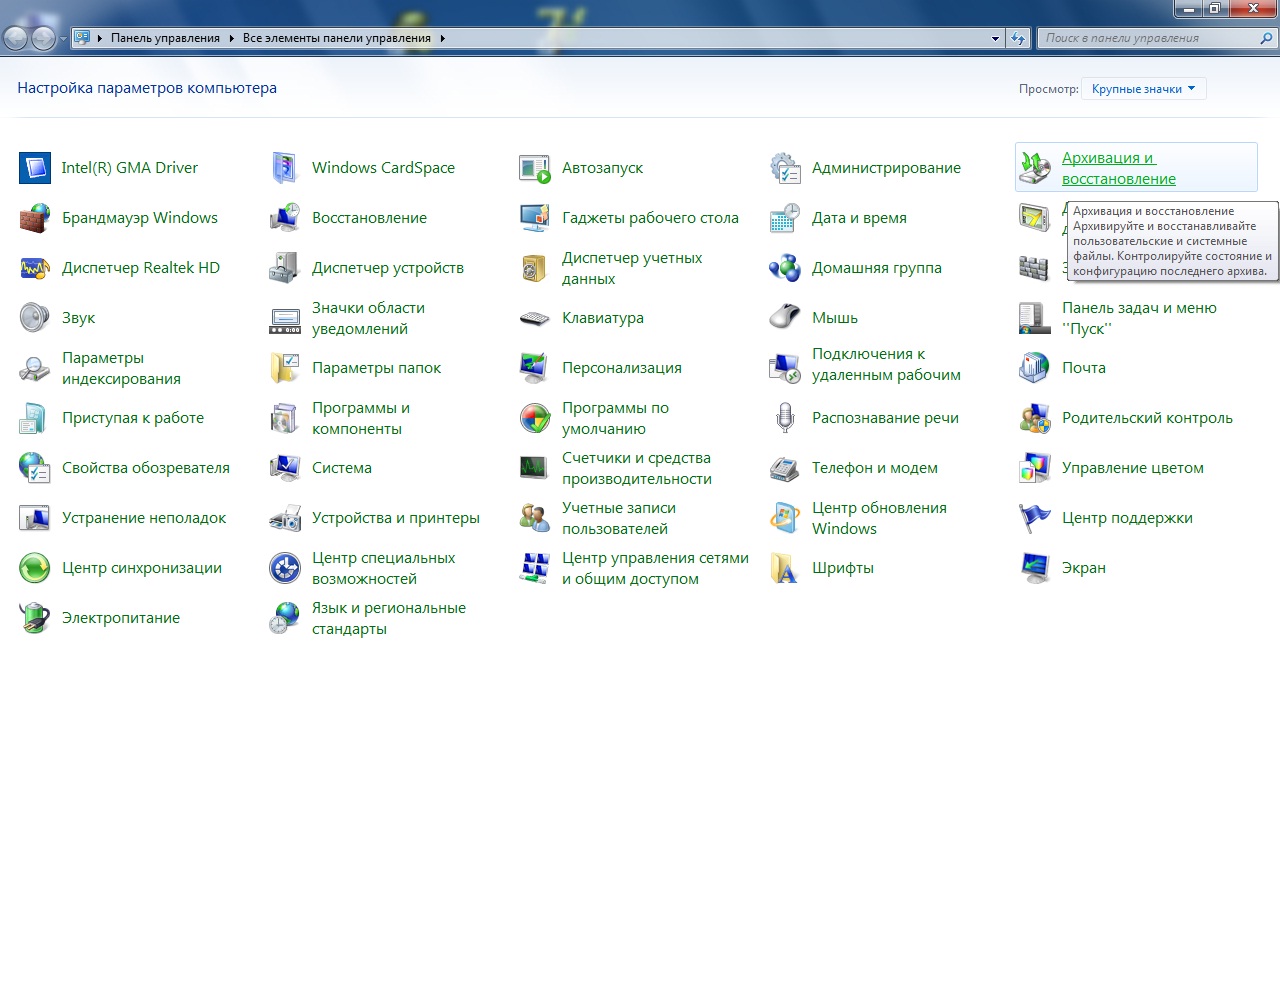Open the Персонализация link
The image size is (1280, 984).
[x=622, y=368]
